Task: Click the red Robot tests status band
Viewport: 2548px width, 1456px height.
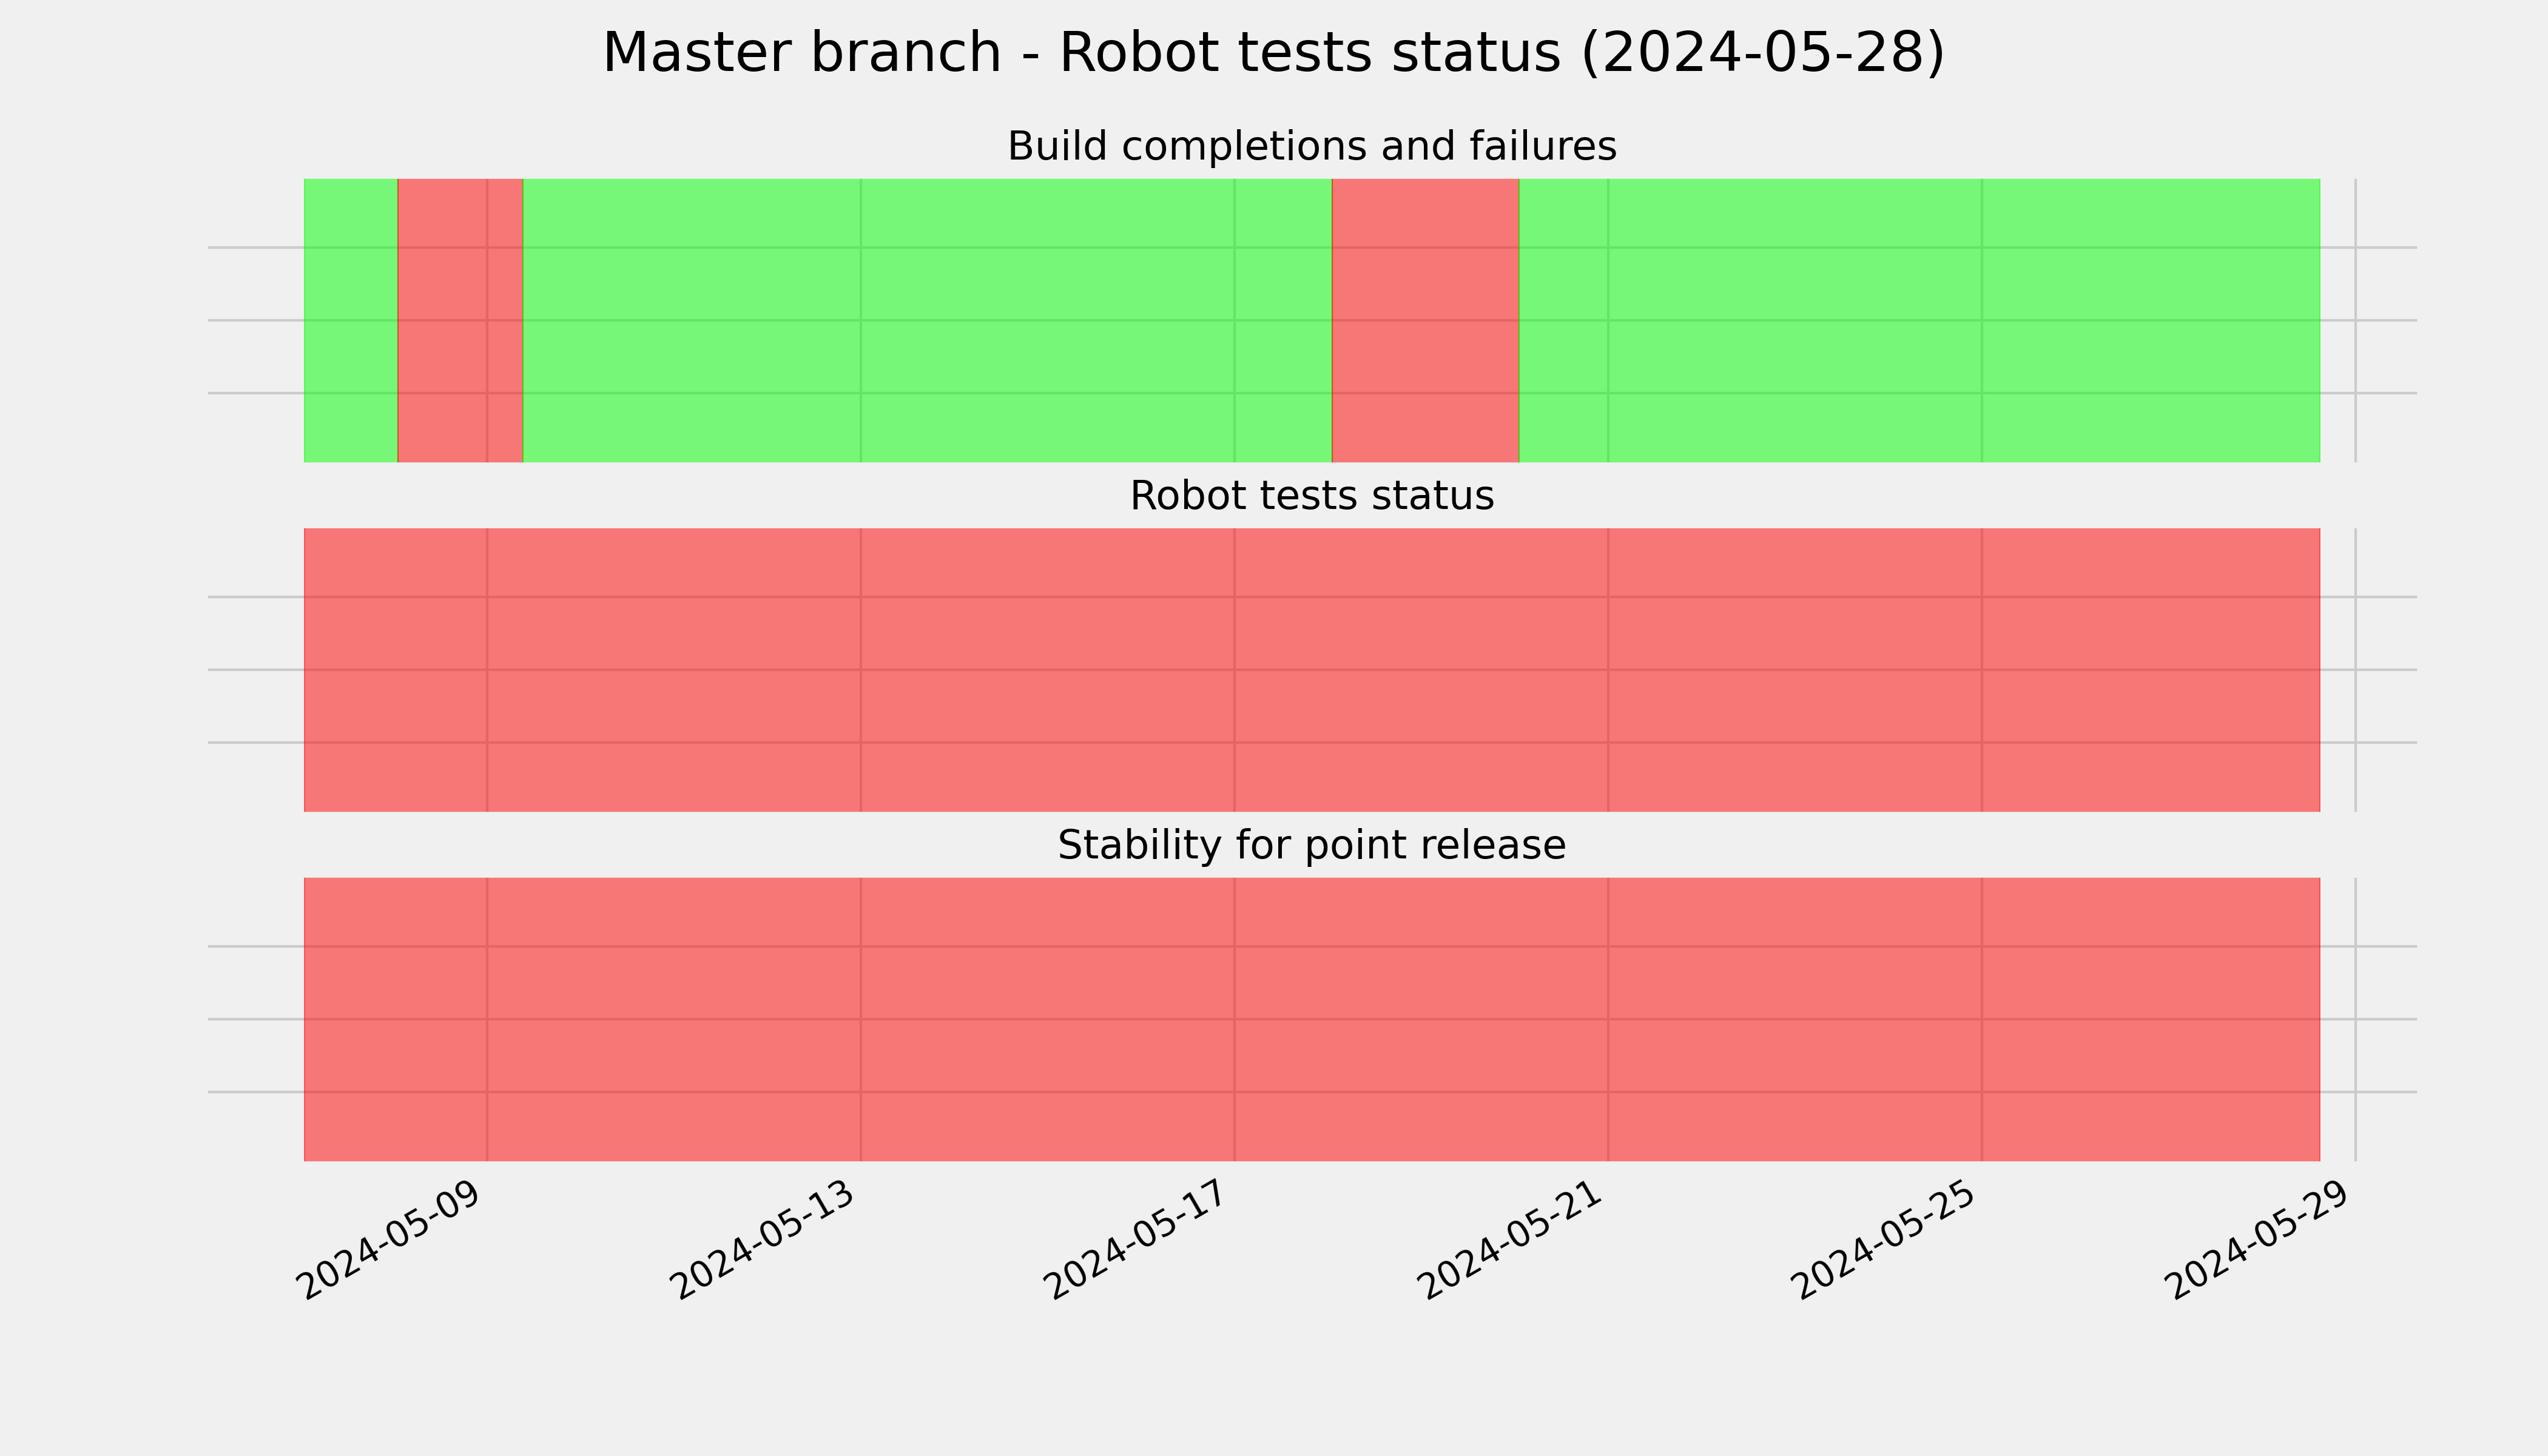Action: tap(1312, 670)
